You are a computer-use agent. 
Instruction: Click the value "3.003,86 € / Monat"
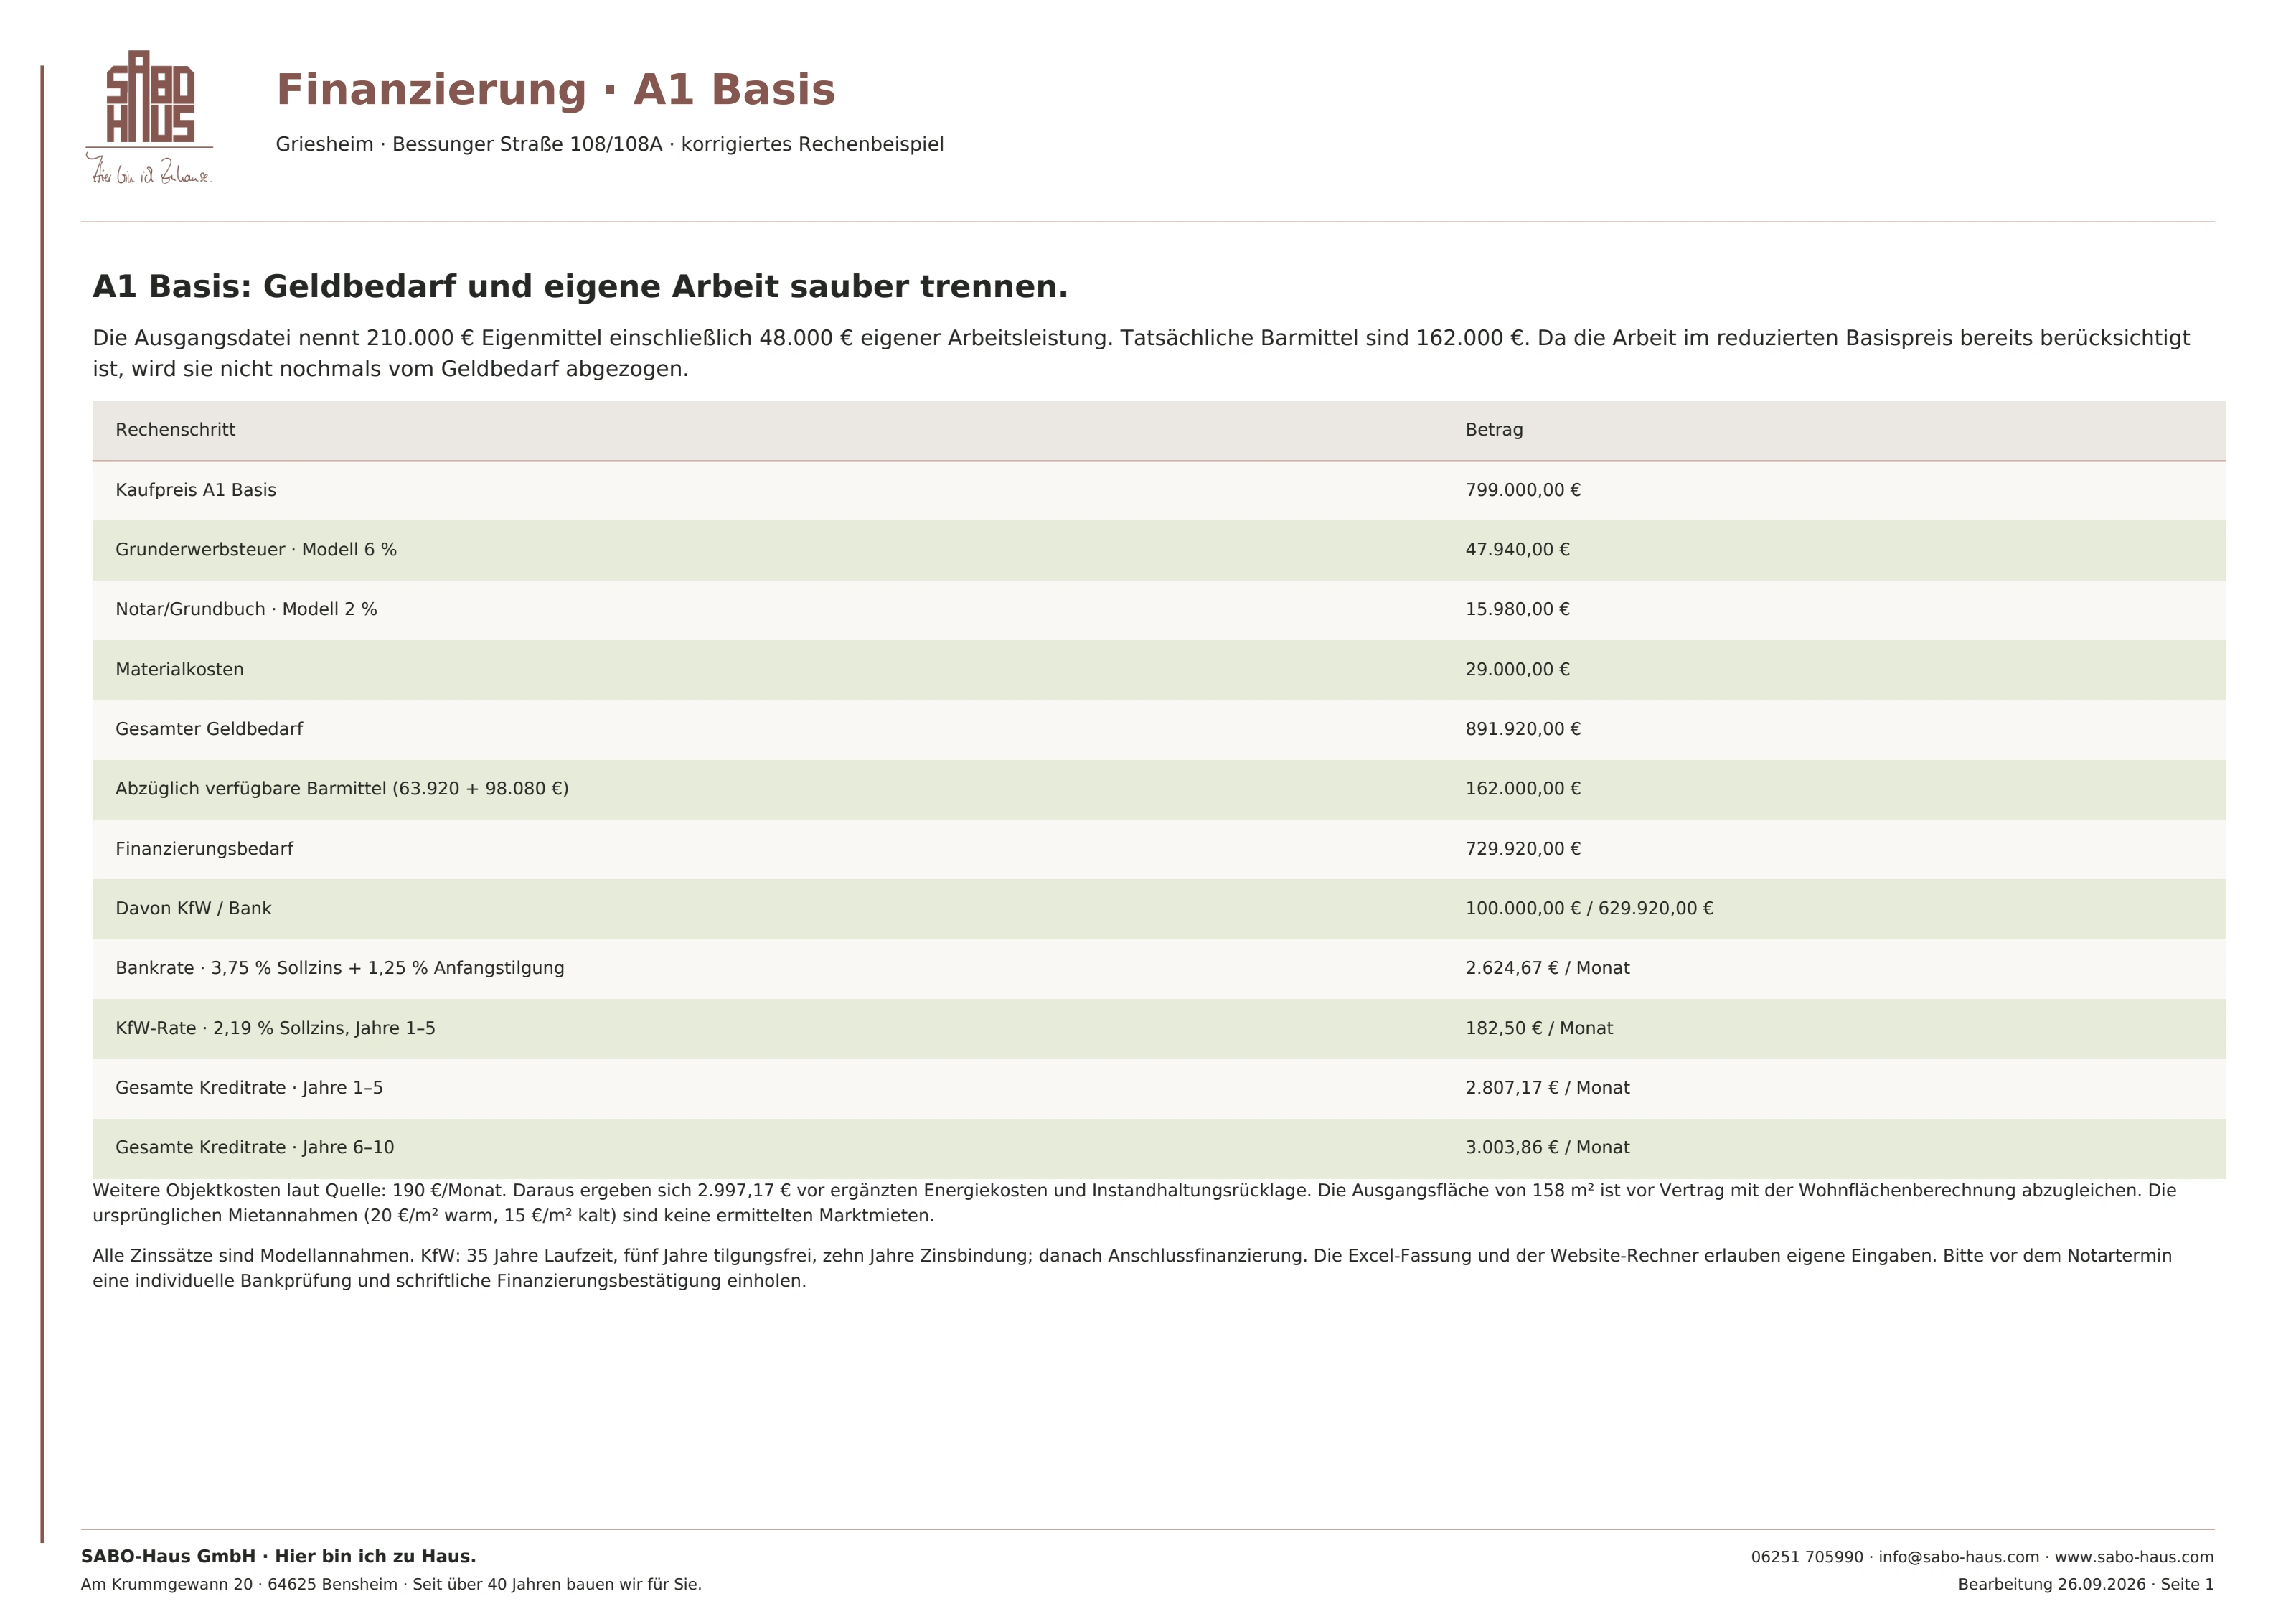[1547, 1147]
